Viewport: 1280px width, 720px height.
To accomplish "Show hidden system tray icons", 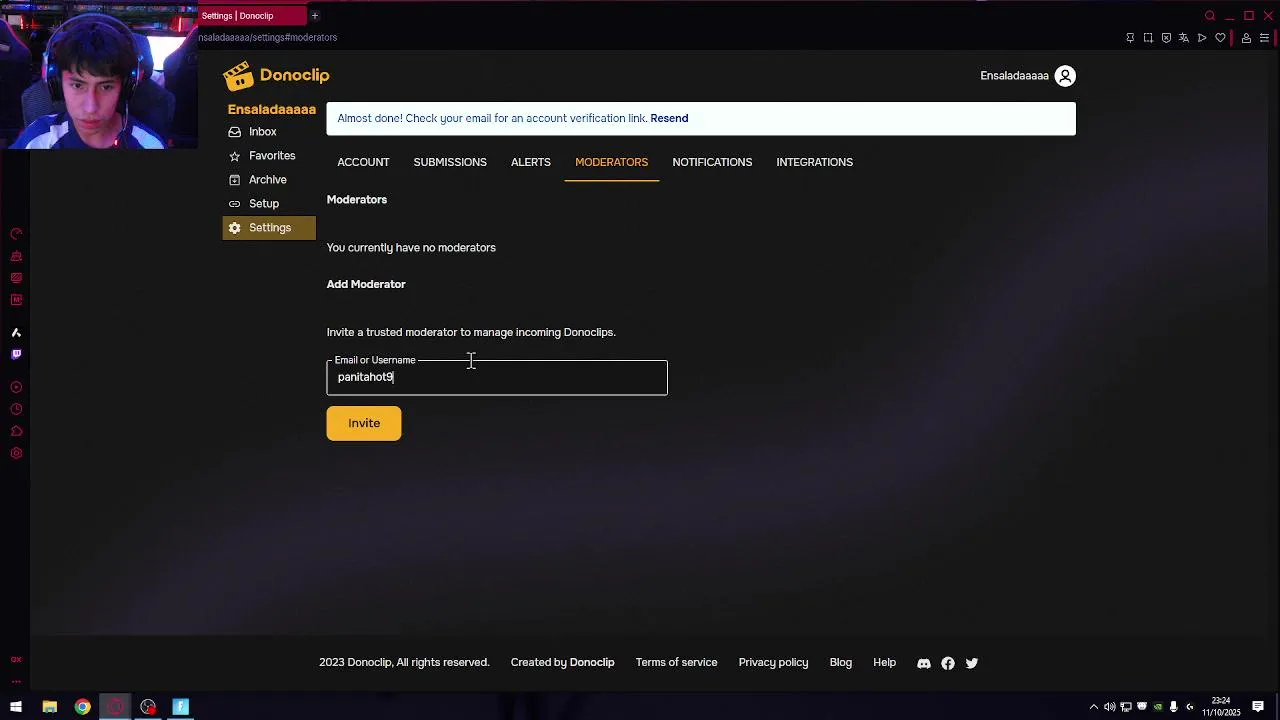I will [1094, 707].
